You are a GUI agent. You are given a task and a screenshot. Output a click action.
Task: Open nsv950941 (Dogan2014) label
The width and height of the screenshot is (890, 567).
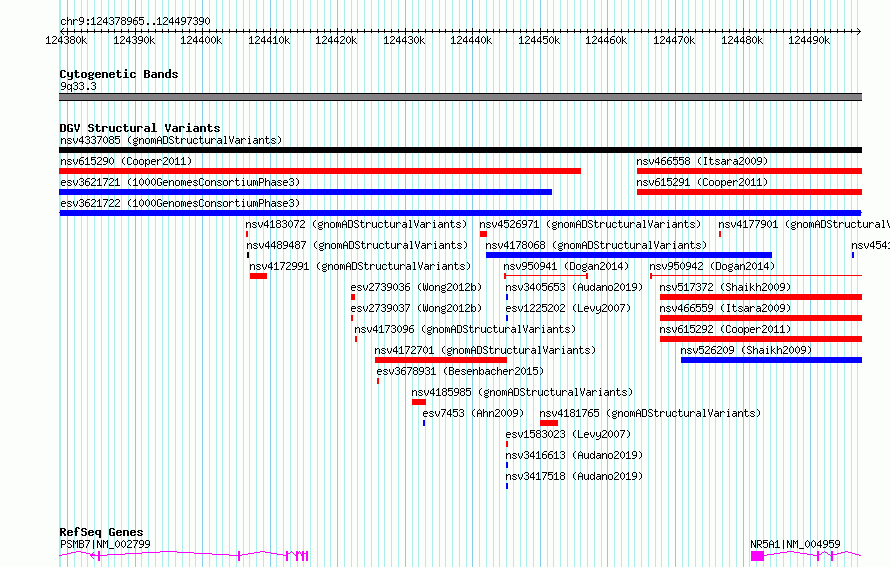tap(566, 266)
